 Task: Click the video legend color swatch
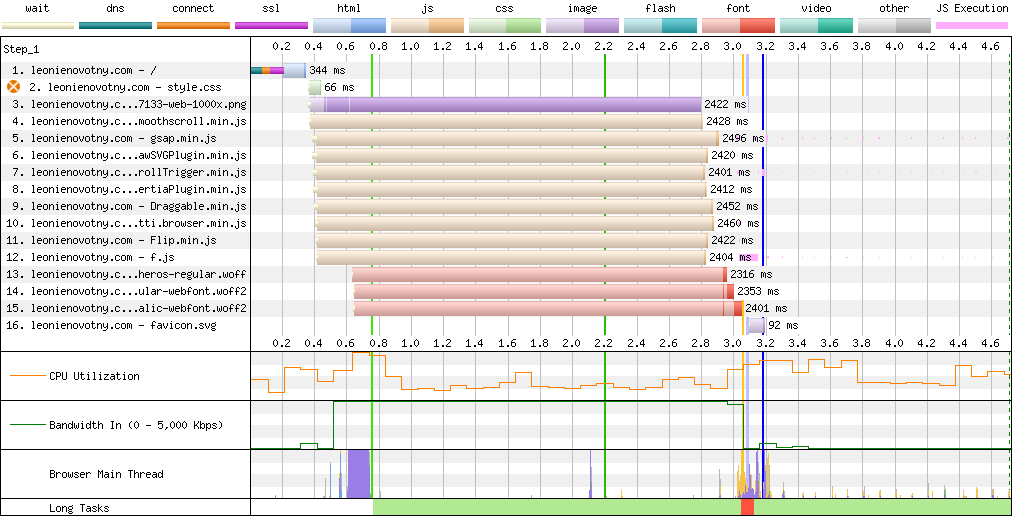(816, 25)
